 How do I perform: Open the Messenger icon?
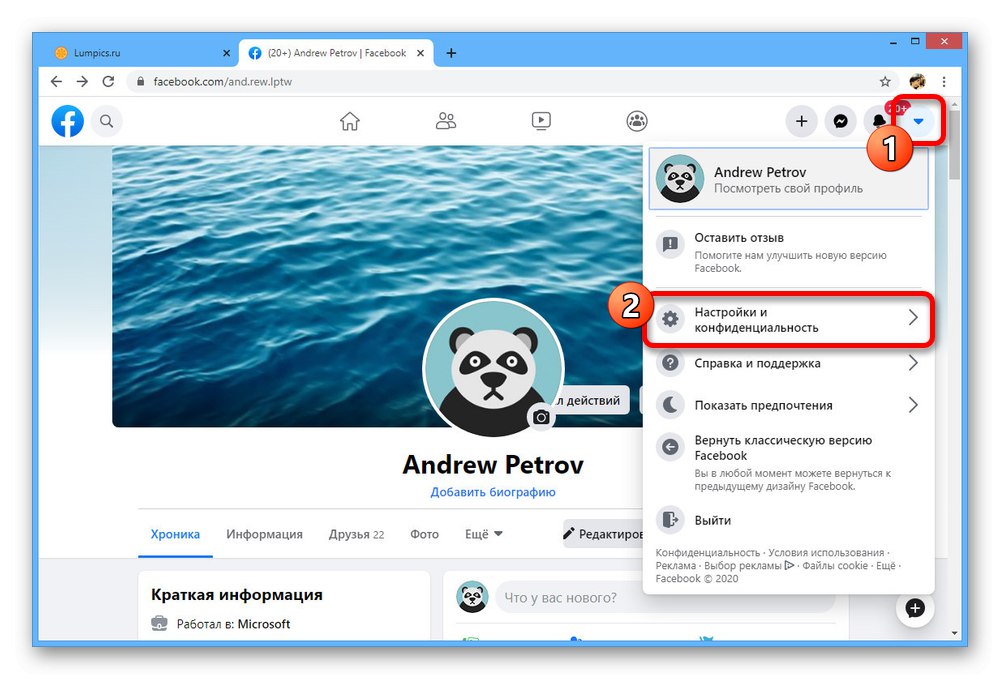pyautogui.click(x=841, y=121)
